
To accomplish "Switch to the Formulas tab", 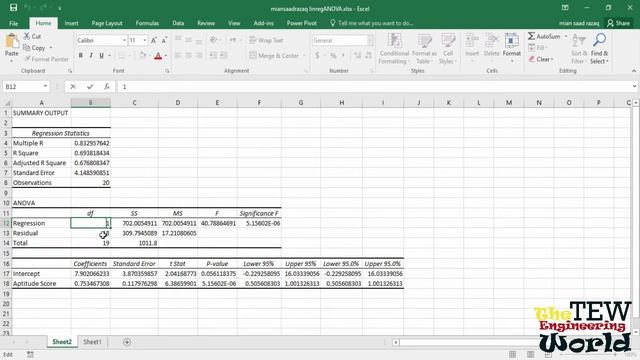I will point(147,23).
